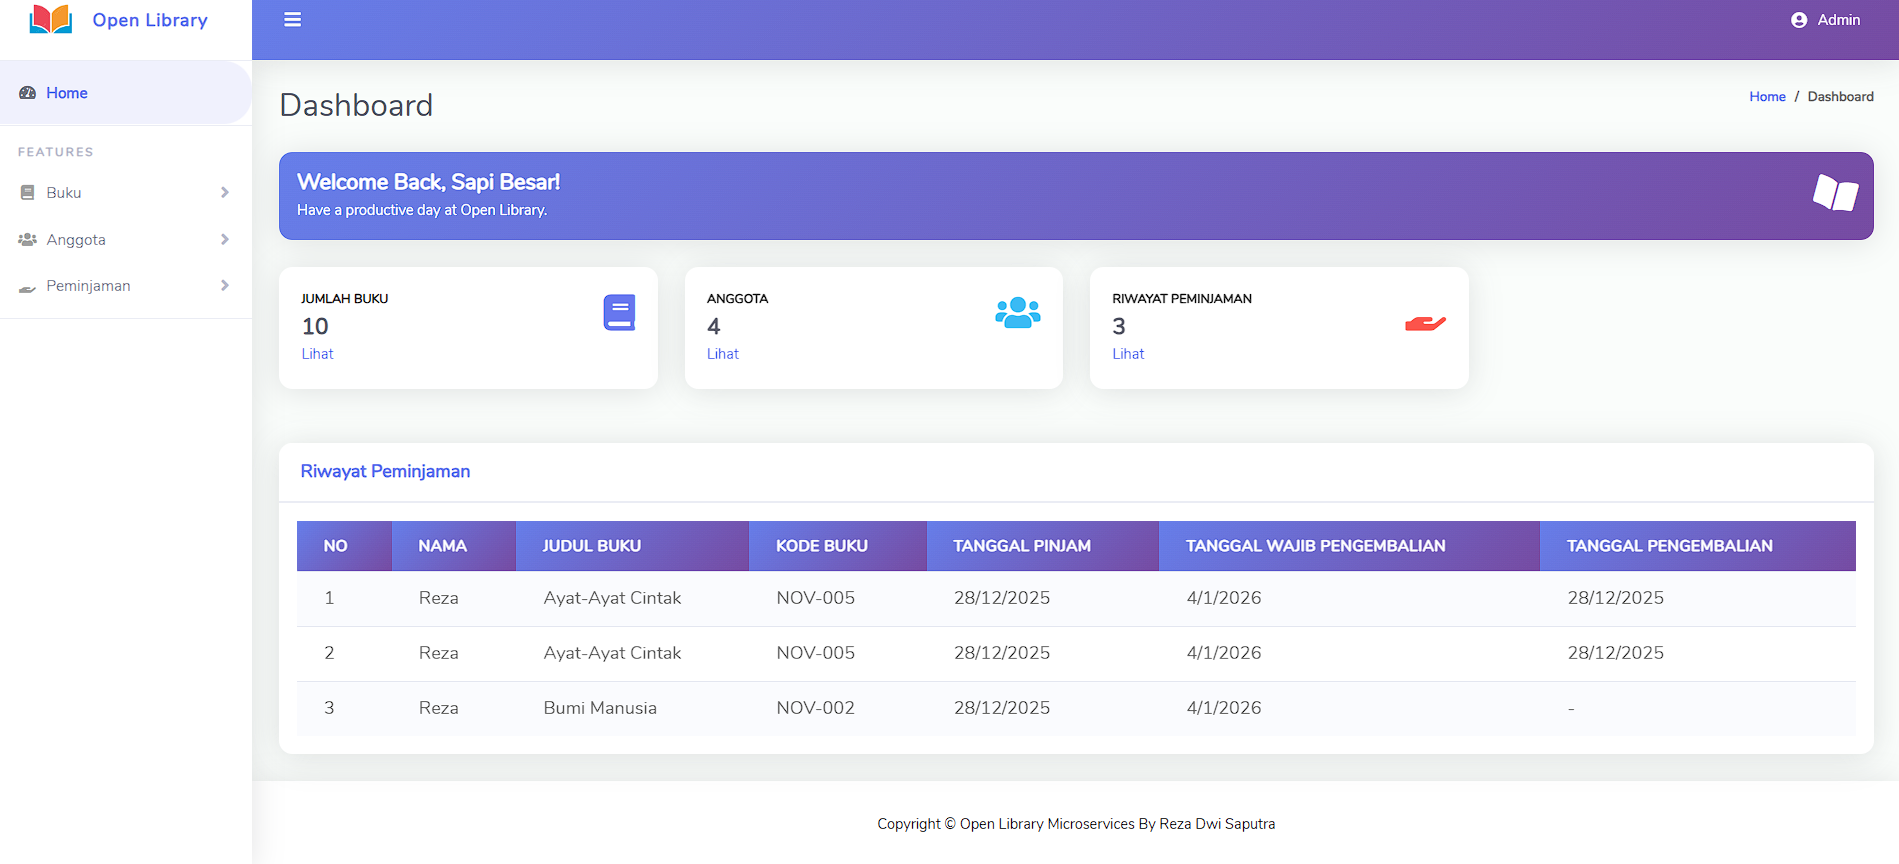Open the Admin account dropdown

(x=1826, y=20)
